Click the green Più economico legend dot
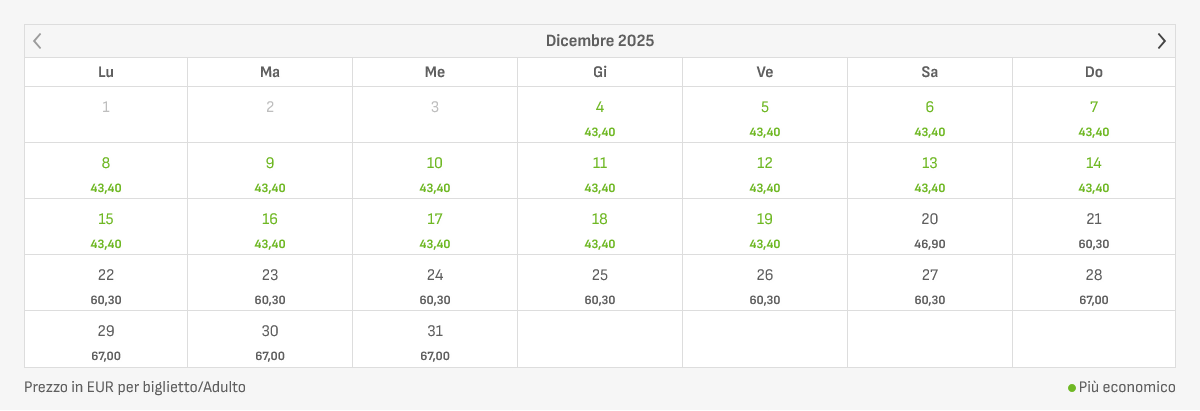 [1072, 388]
